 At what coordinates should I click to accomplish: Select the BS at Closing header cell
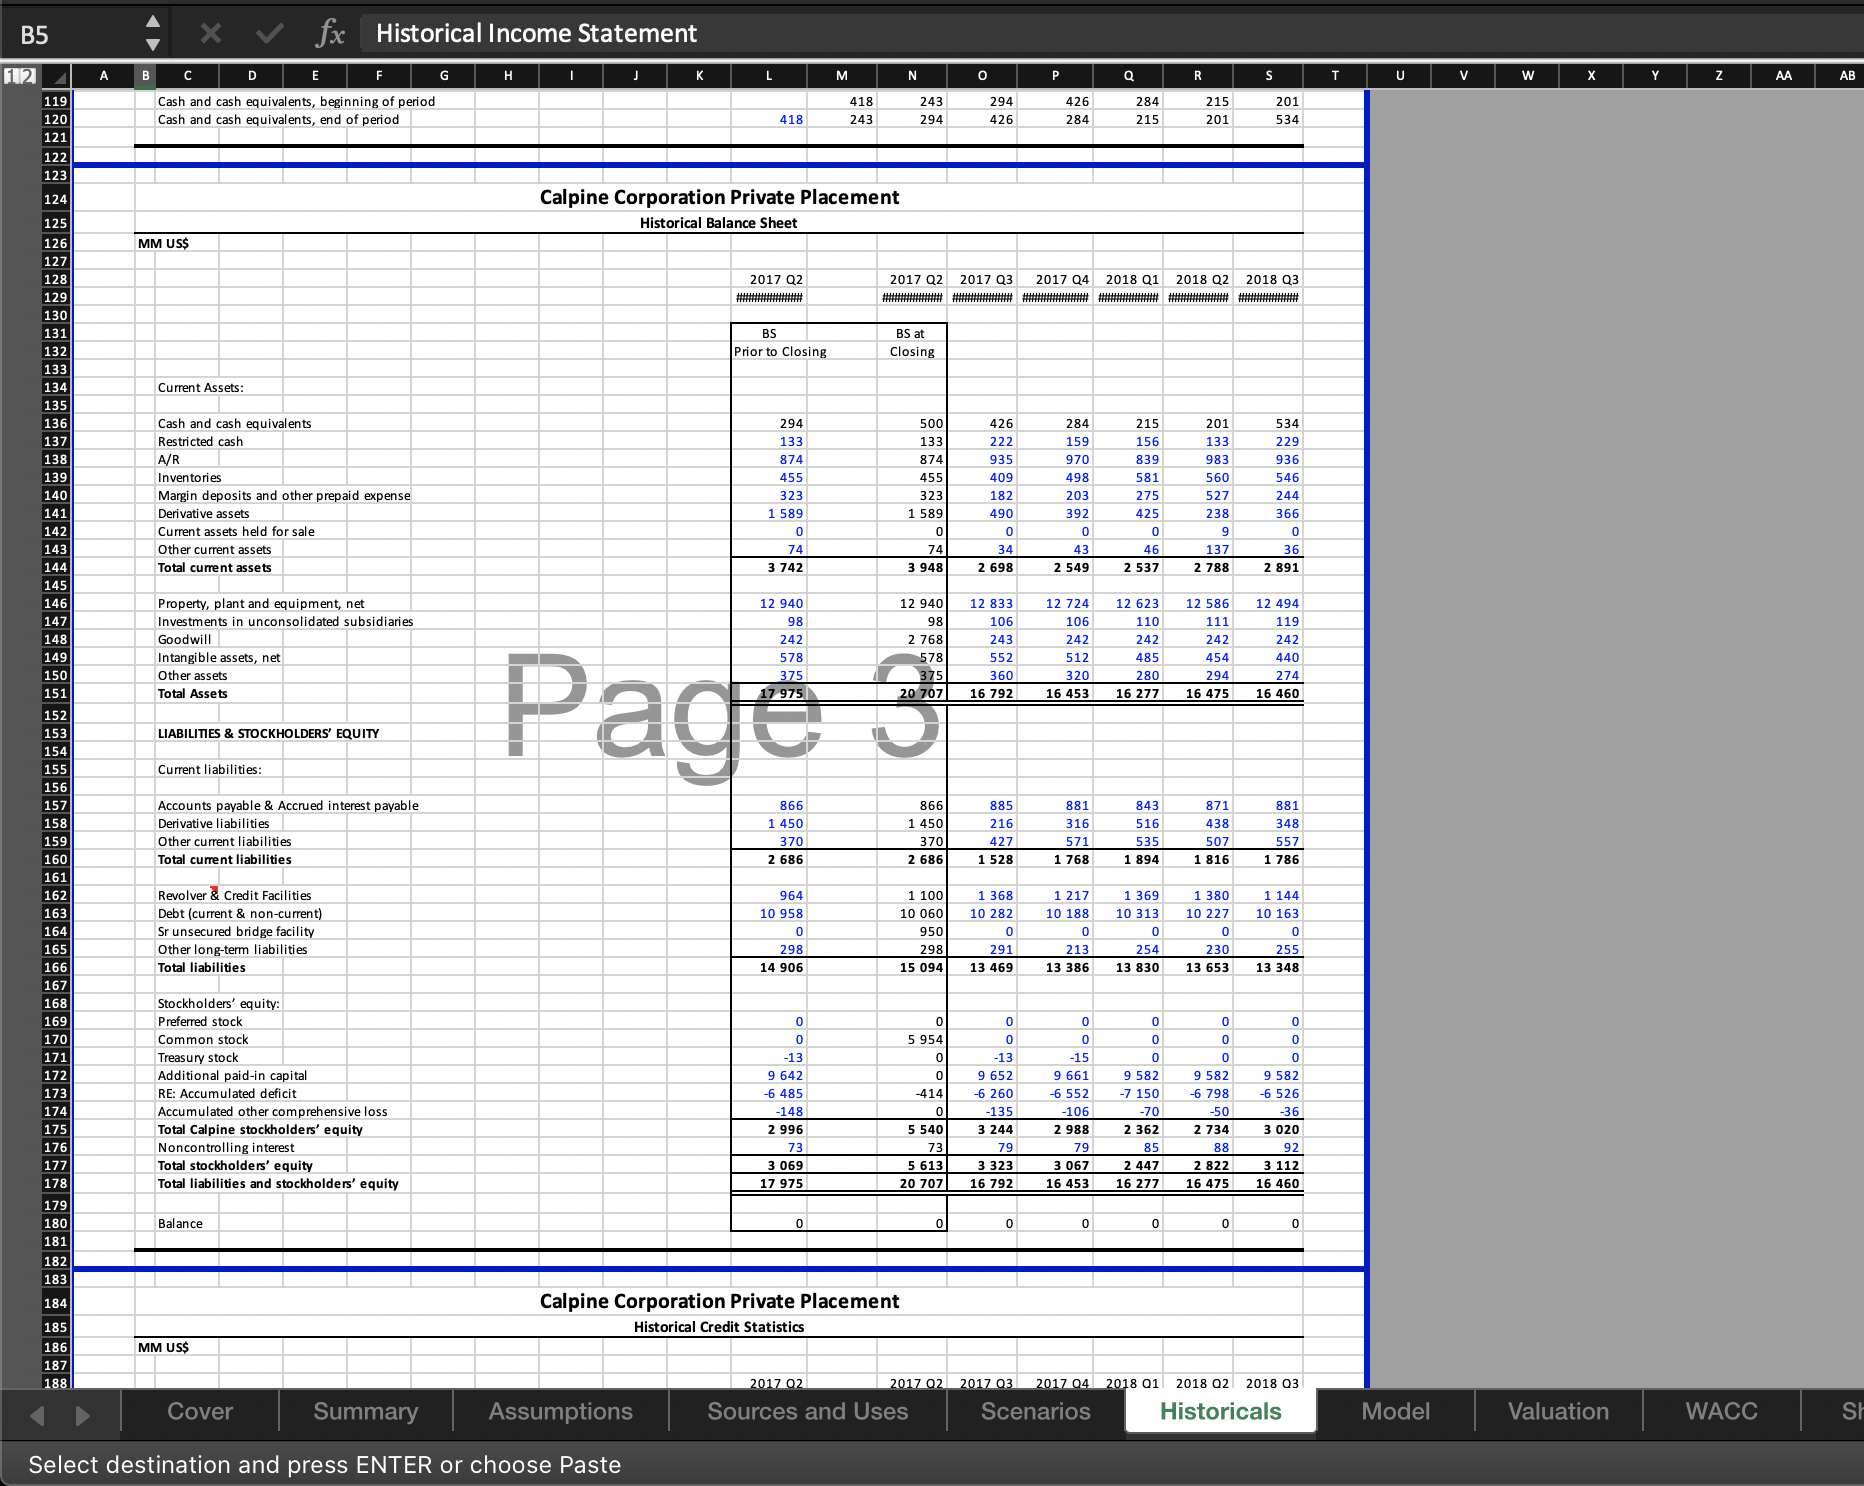912,342
